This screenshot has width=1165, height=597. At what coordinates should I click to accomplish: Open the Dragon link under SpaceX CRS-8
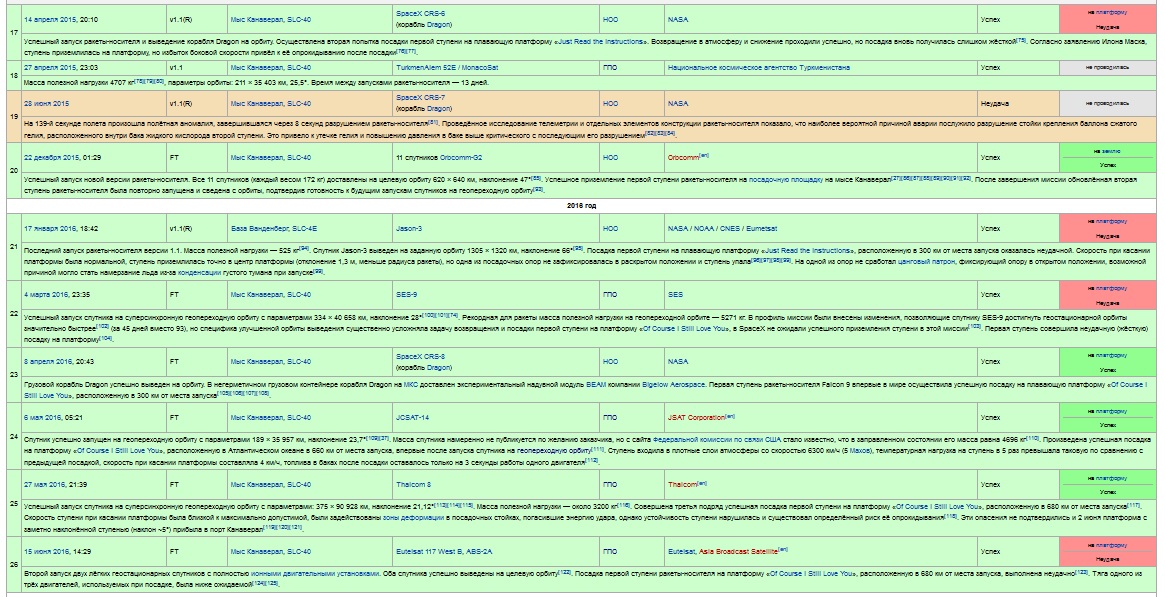(x=439, y=367)
